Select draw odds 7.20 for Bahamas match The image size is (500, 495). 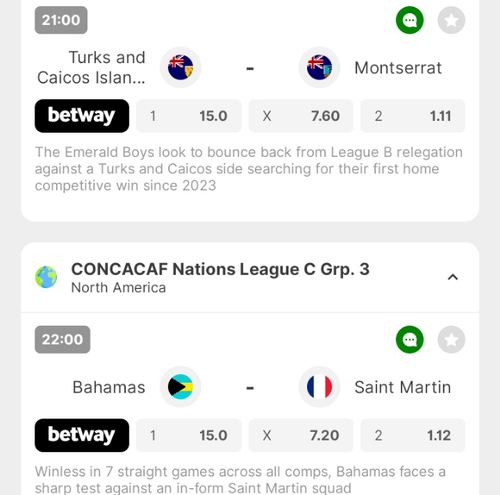[x=301, y=435]
